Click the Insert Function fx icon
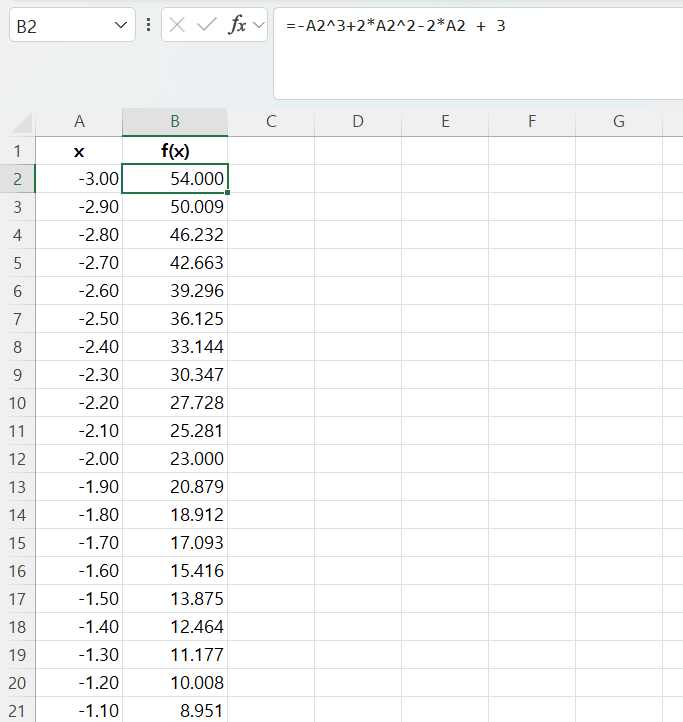The image size is (683, 722). point(237,26)
